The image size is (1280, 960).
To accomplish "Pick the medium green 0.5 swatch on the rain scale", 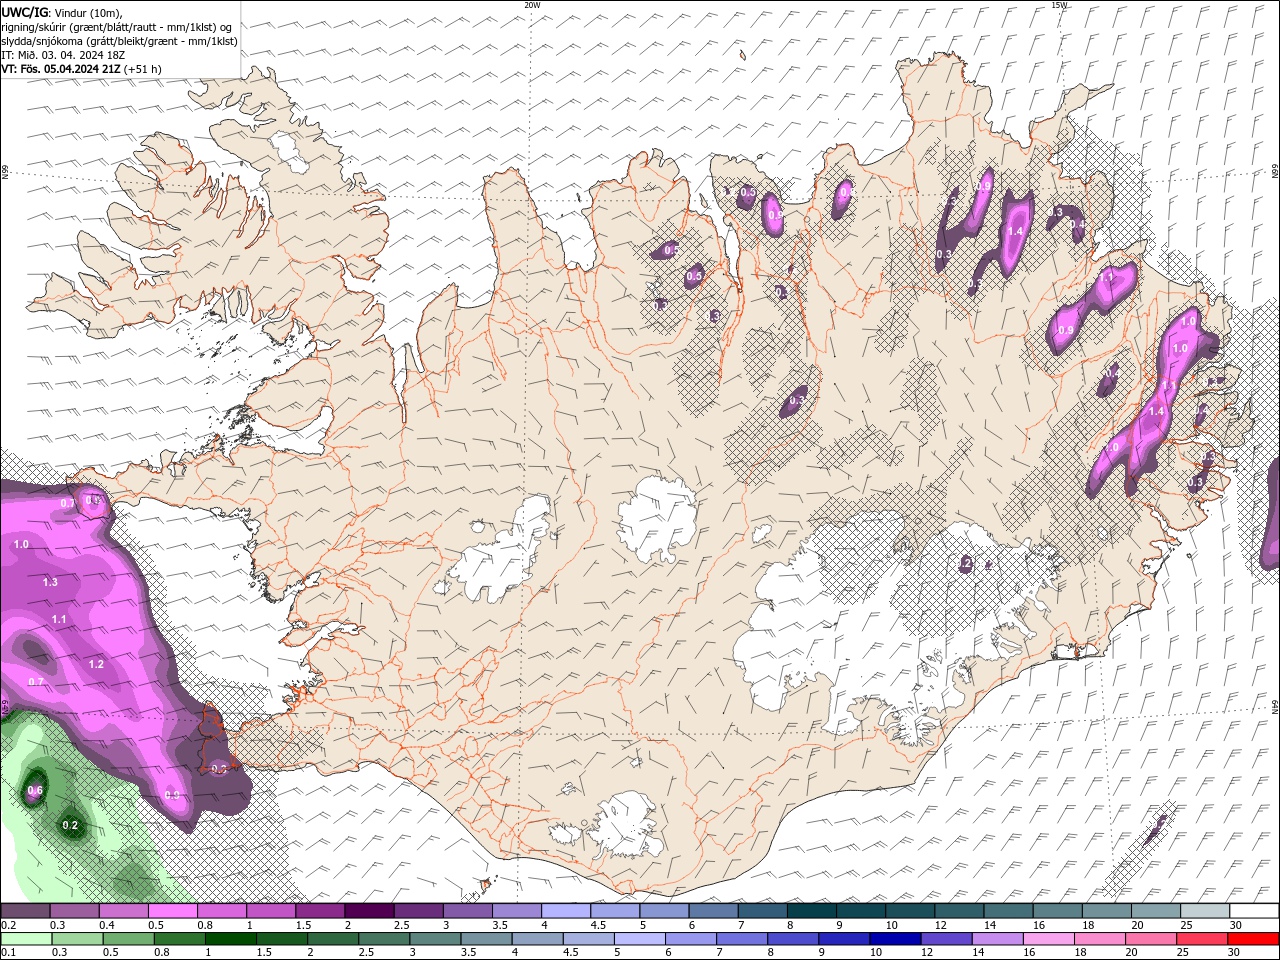I will [x=128, y=939].
